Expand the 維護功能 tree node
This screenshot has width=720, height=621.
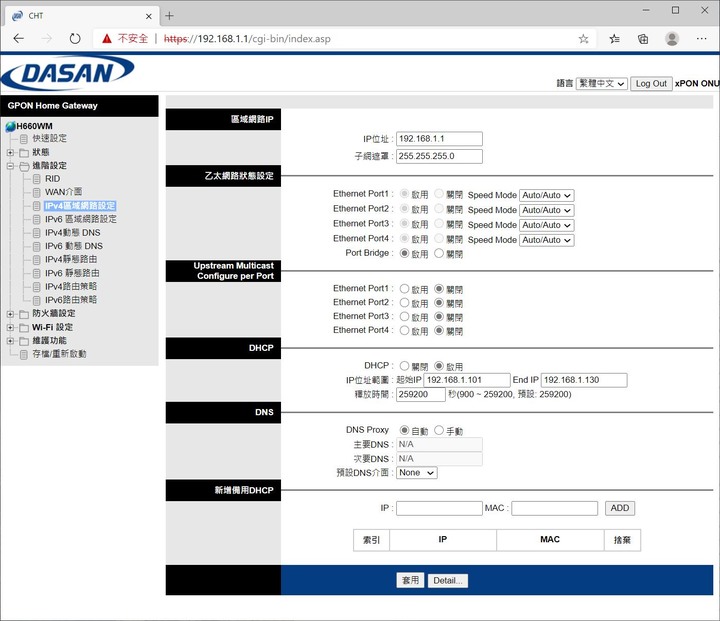point(10,341)
